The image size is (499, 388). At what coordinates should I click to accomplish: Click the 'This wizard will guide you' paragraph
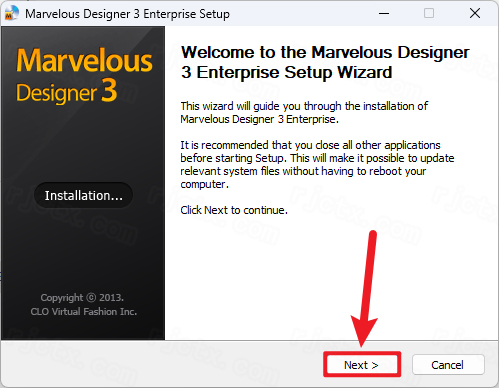point(304,113)
